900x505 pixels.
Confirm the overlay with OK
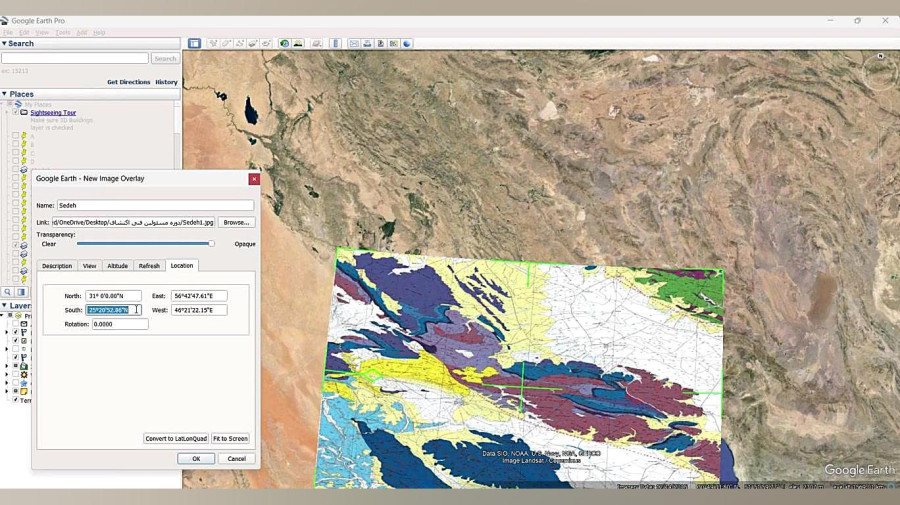pos(196,459)
